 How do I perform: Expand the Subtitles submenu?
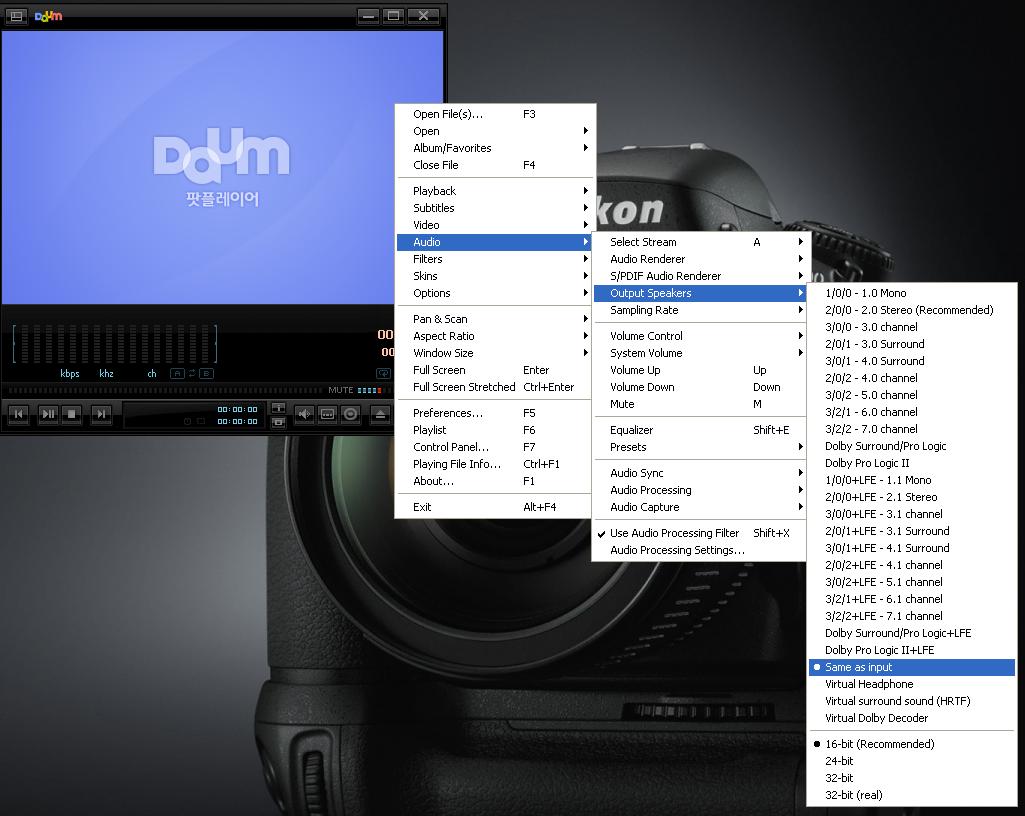[x=496, y=208]
